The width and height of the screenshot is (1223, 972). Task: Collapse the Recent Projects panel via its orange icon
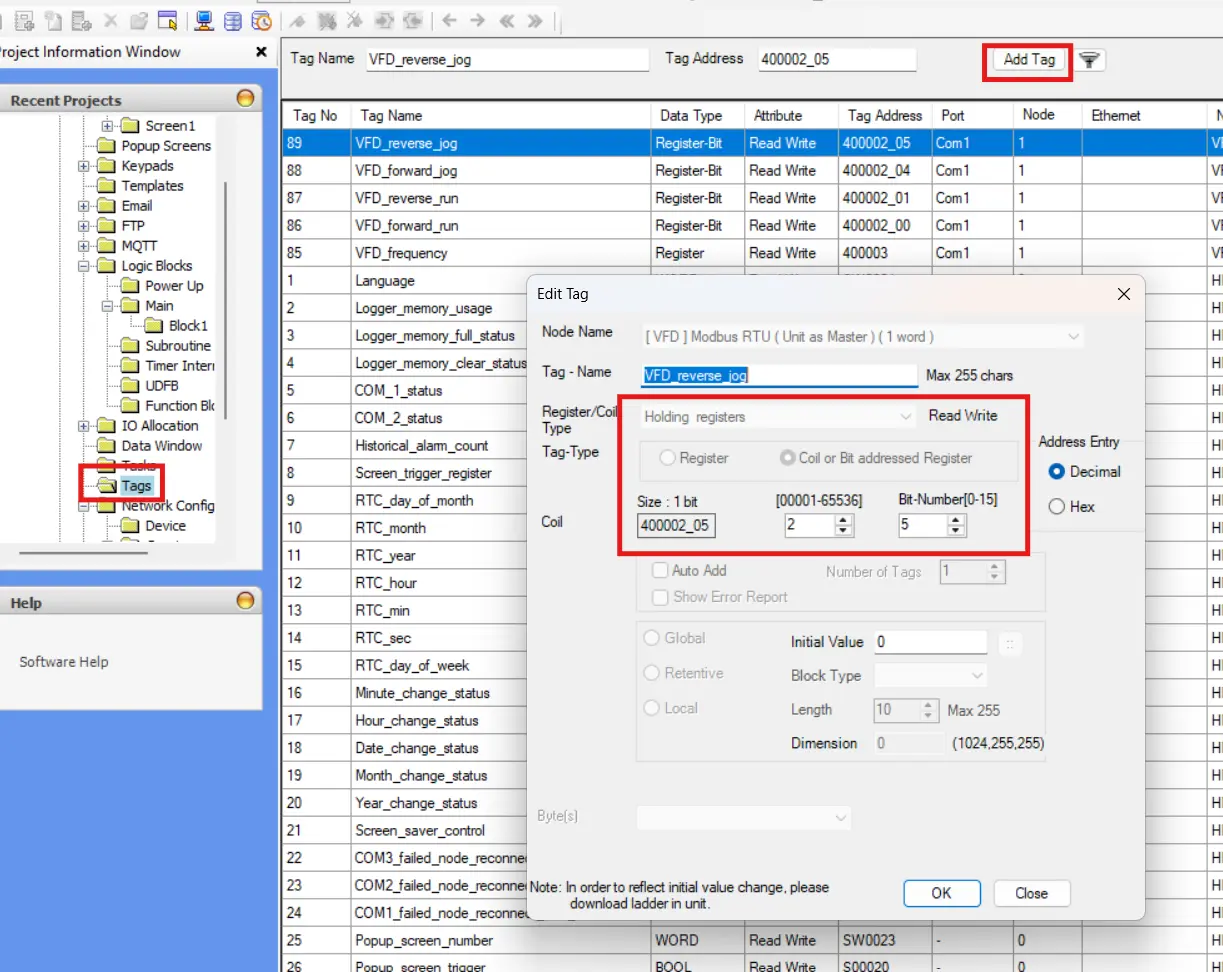point(247,98)
